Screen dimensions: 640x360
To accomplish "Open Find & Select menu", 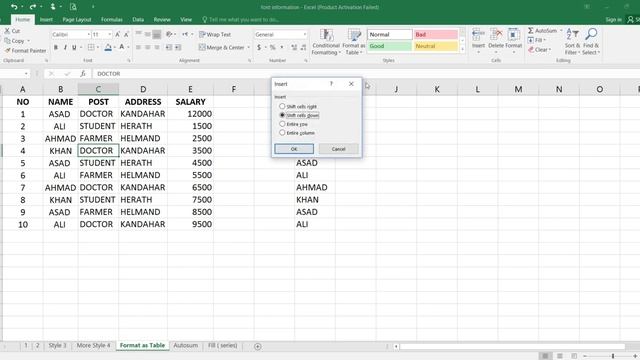I will coord(591,42).
